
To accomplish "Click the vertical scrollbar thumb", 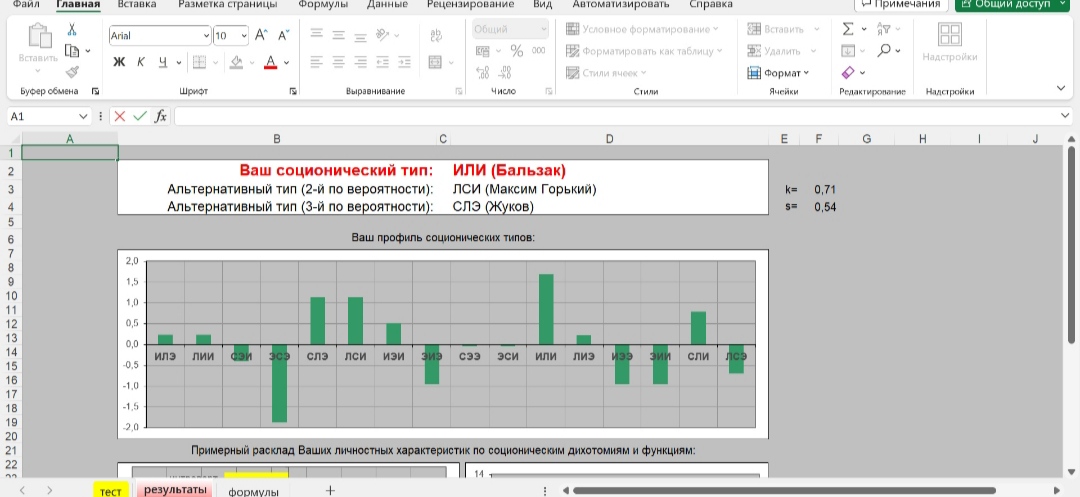I will 1071,244.
